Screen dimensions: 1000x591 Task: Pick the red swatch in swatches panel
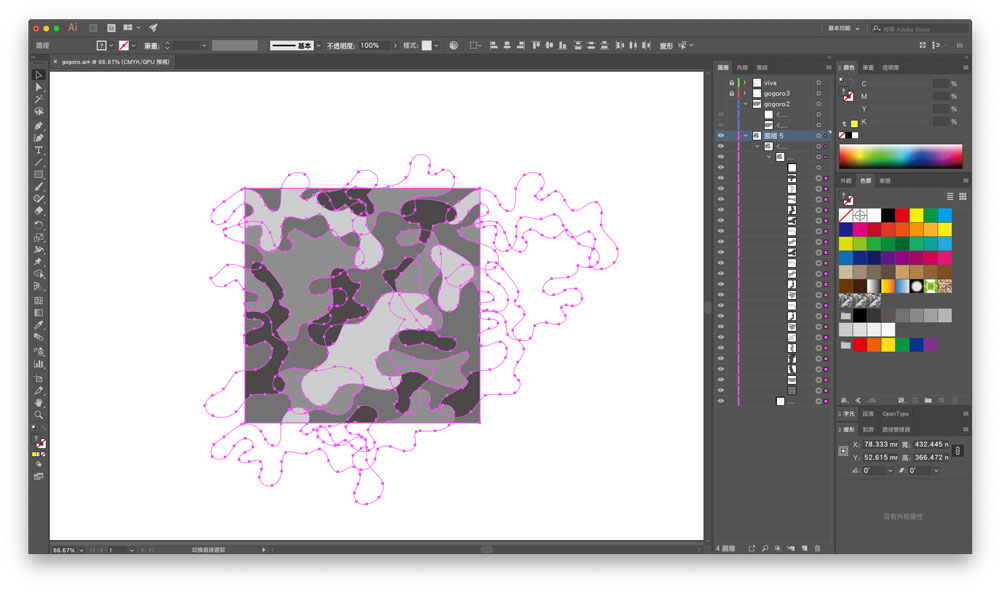(902, 215)
